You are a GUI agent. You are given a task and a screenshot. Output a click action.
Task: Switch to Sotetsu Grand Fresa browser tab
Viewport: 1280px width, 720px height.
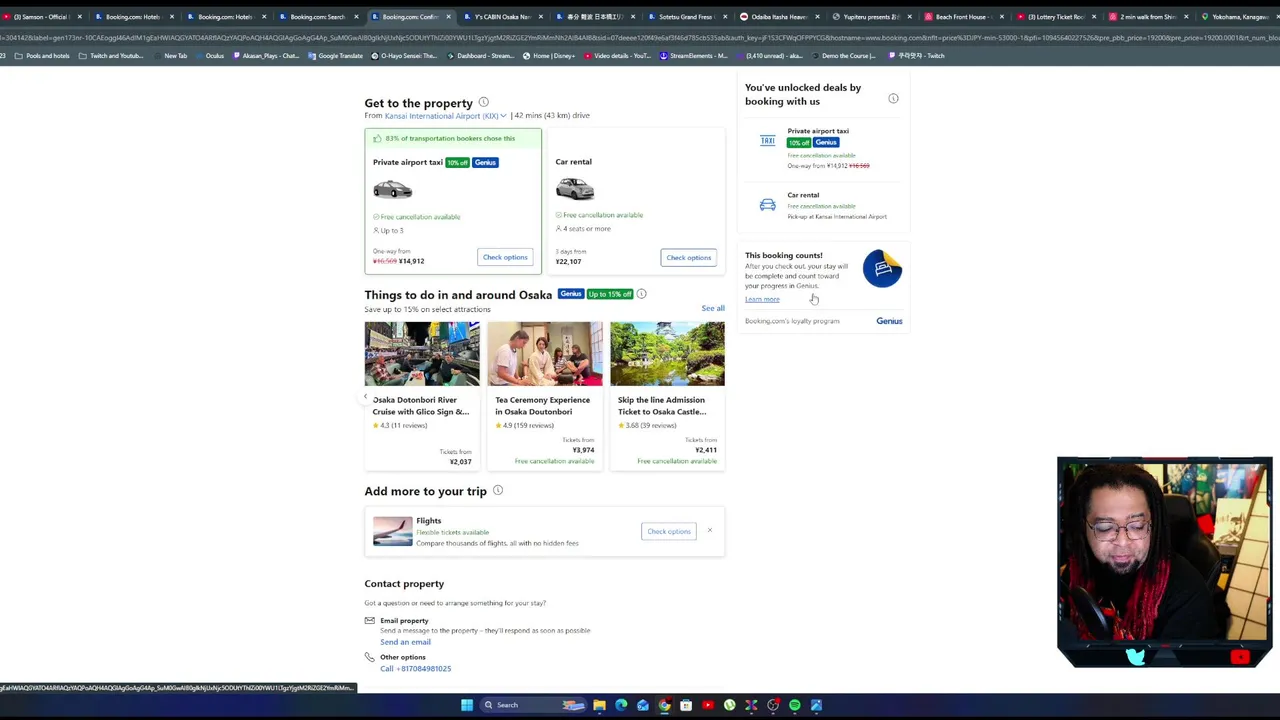(684, 17)
